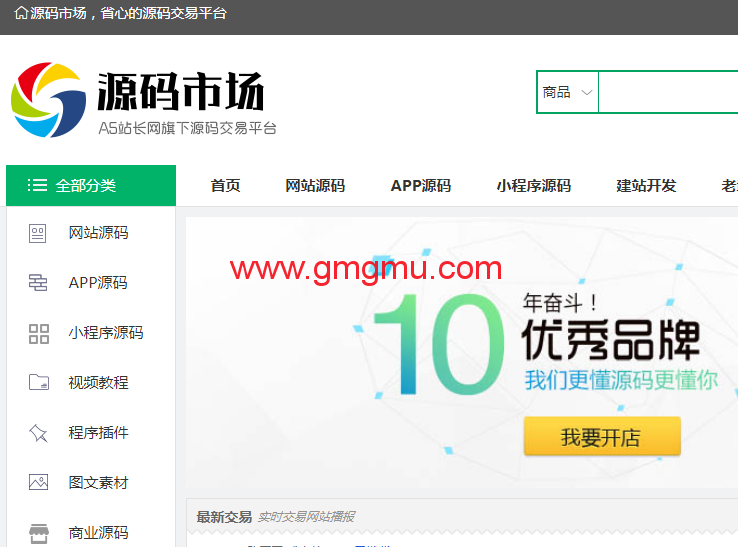Open the 全部分类 category menu
The width and height of the screenshot is (738, 547).
point(91,185)
